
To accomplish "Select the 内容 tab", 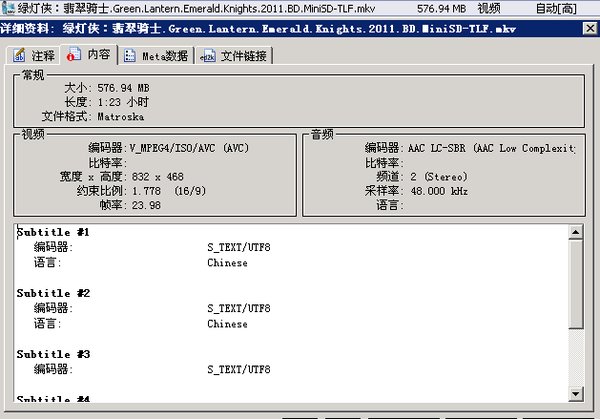I will 88,54.
